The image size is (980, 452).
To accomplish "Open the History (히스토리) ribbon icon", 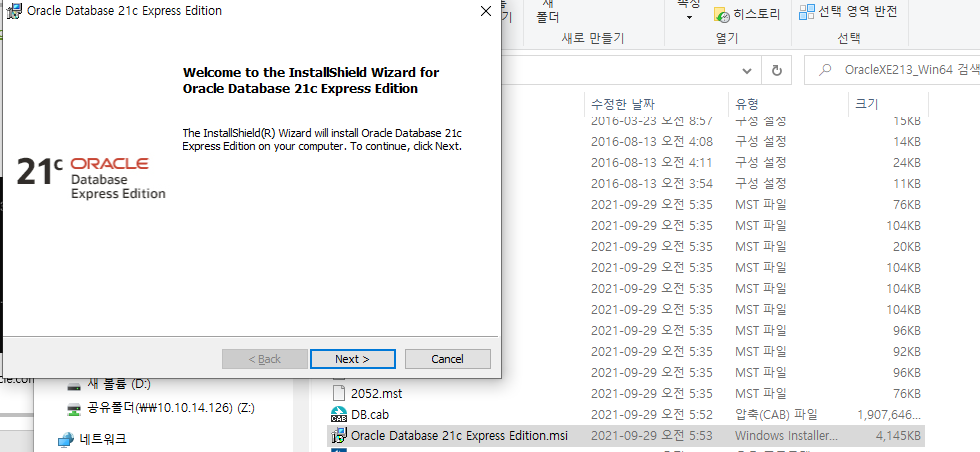I will point(722,16).
